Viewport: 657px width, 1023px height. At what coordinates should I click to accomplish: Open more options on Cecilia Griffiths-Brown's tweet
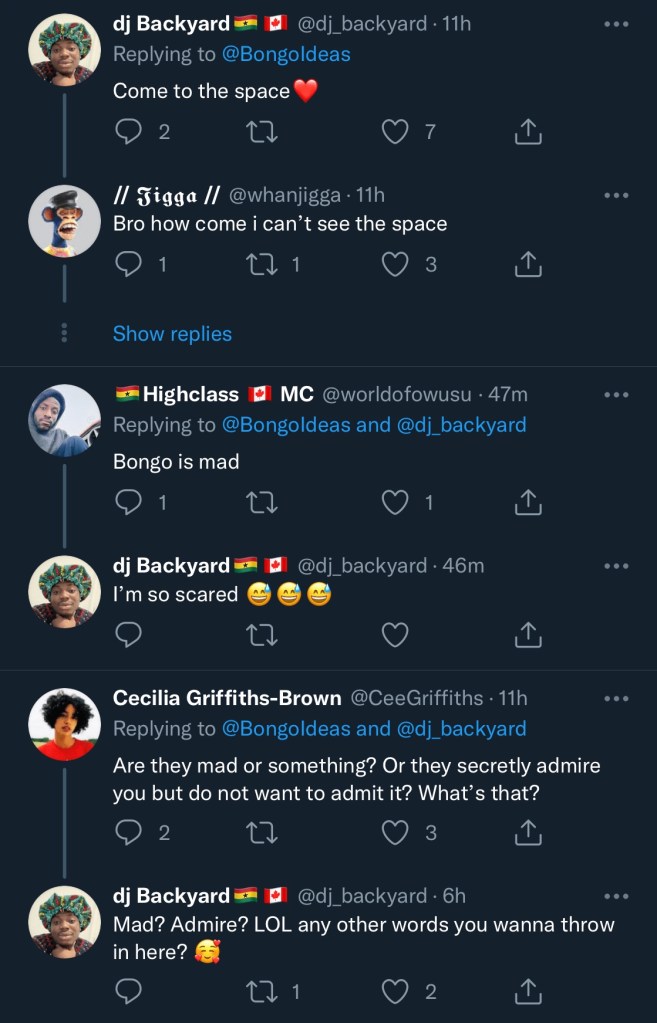[x=616, y=698]
